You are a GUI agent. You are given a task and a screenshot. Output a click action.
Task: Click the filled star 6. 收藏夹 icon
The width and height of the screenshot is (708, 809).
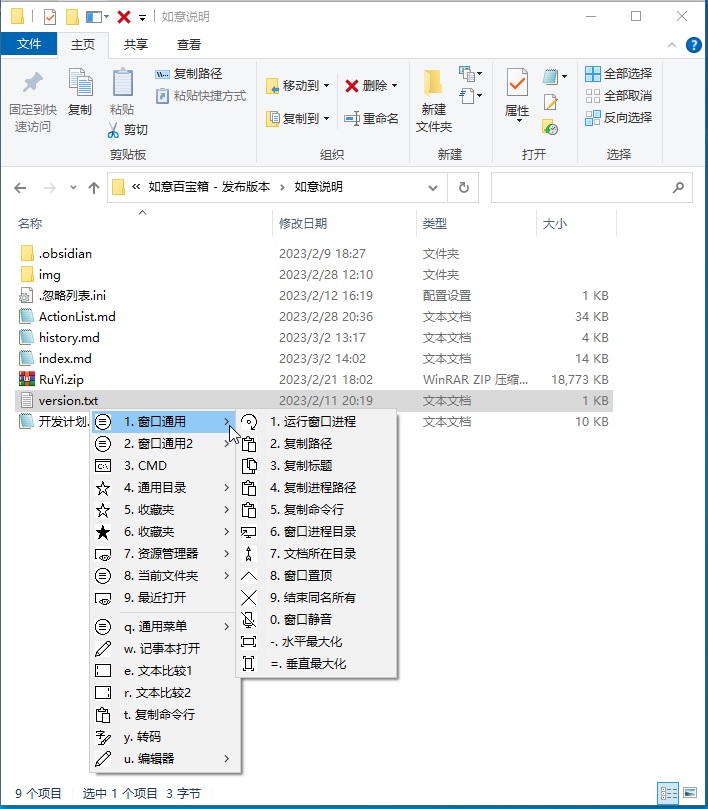[x=103, y=532]
